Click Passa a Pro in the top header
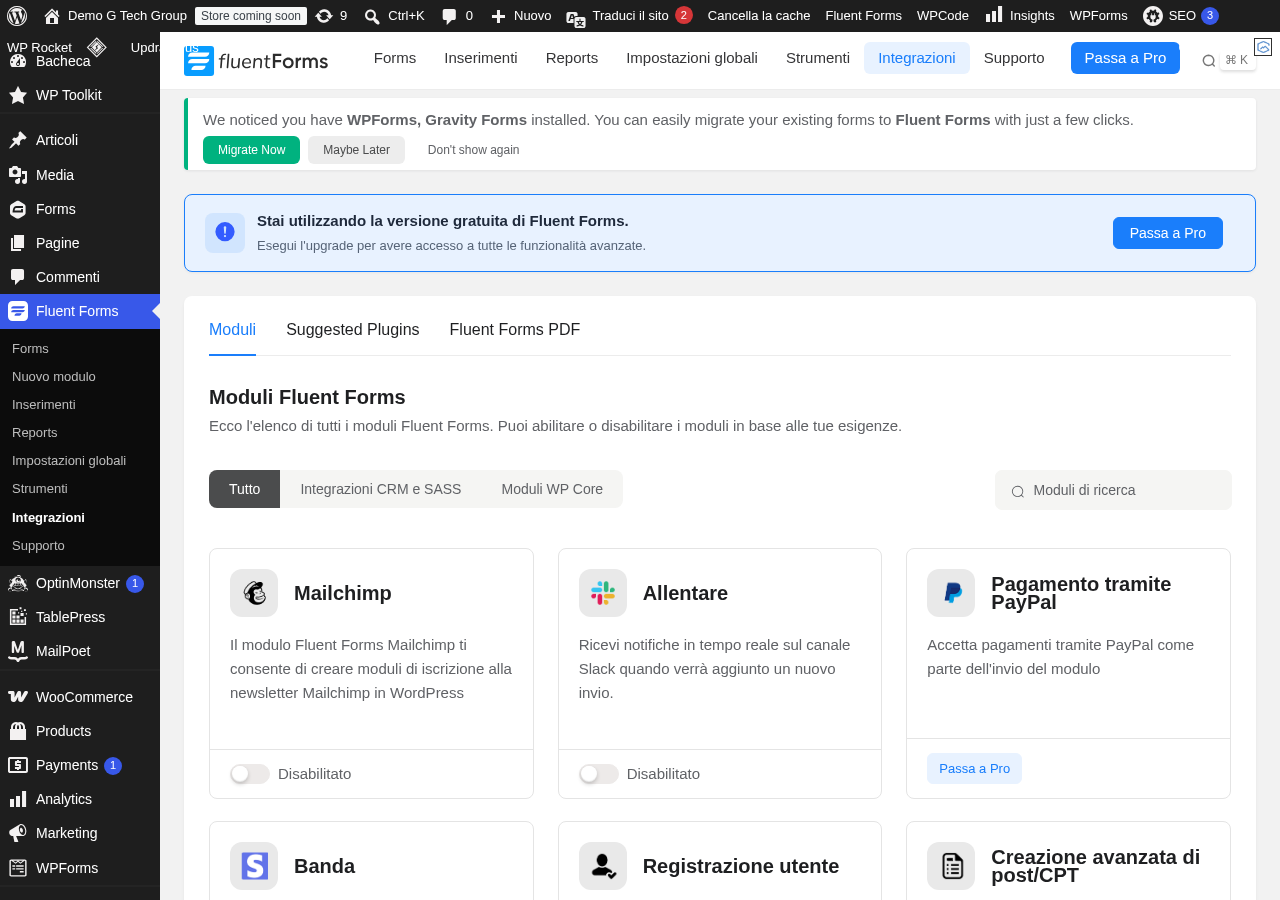 coord(1125,58)
